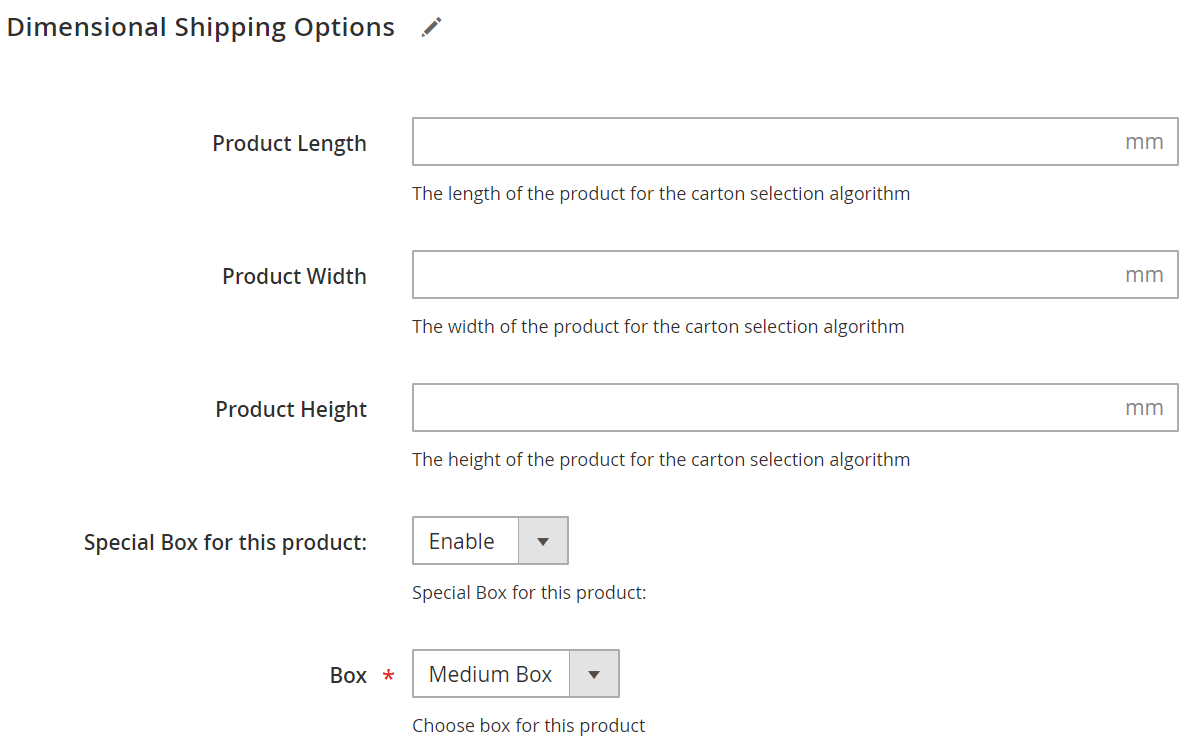The width and height of the screenshot is (1194, 750).
Task: Click the Box dropdown arrow icon
Action: (594, 674)
